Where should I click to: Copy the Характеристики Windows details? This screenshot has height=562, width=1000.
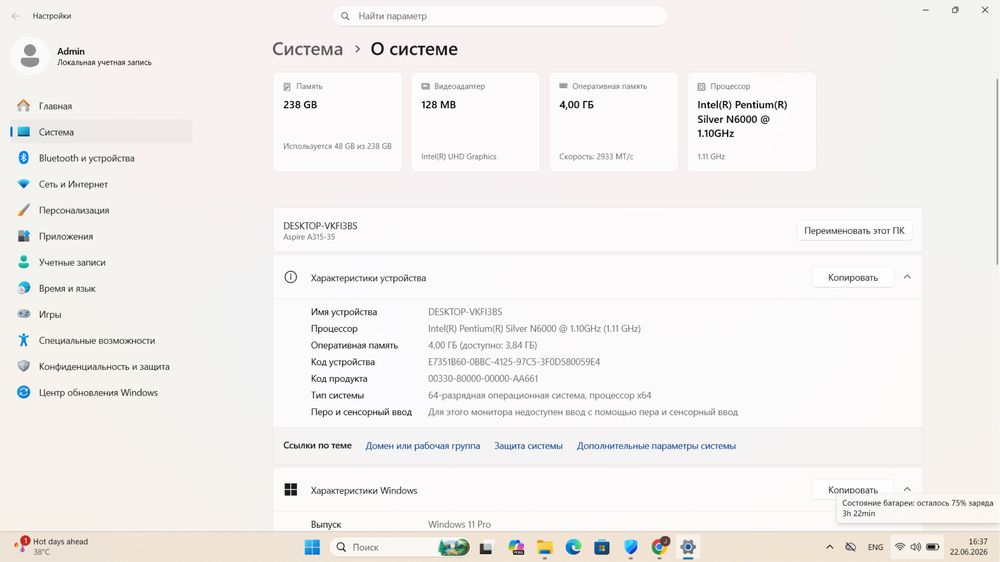(853, 489)
